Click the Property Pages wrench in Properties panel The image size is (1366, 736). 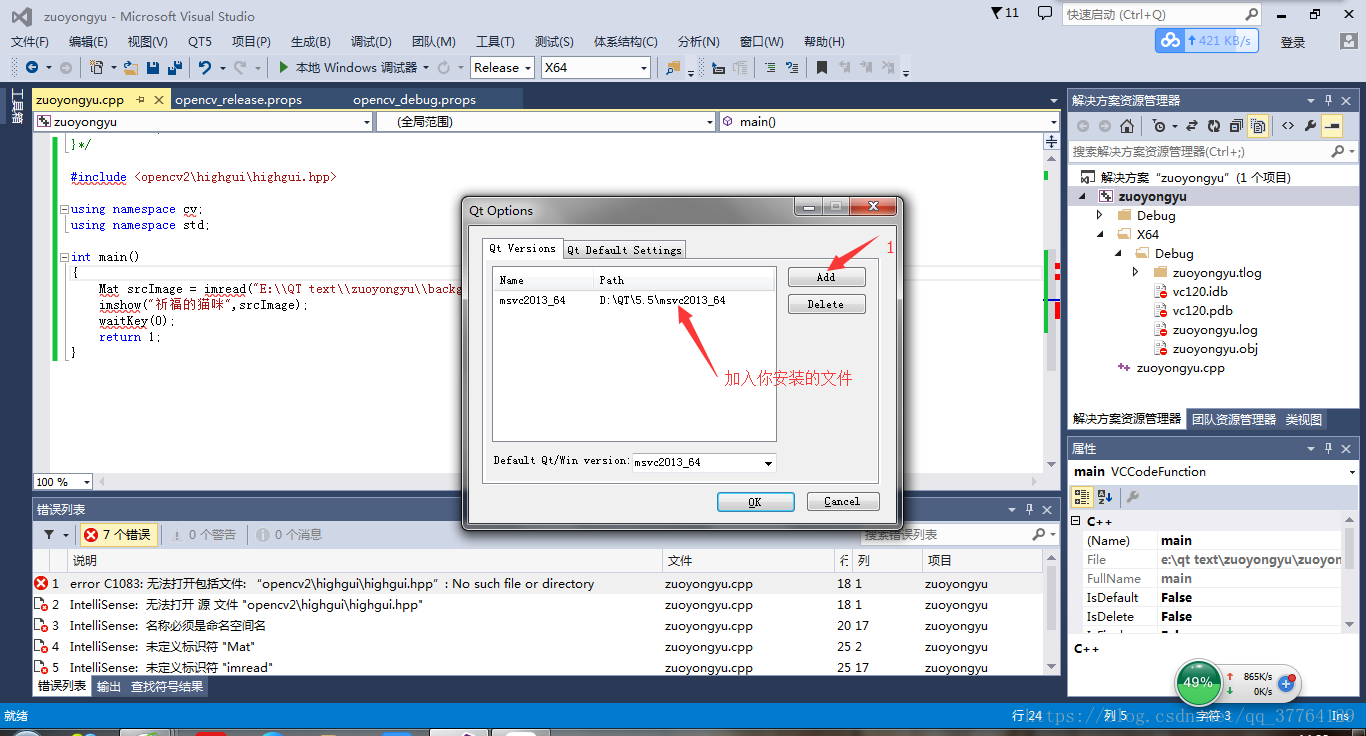[x=1133, y=496]
